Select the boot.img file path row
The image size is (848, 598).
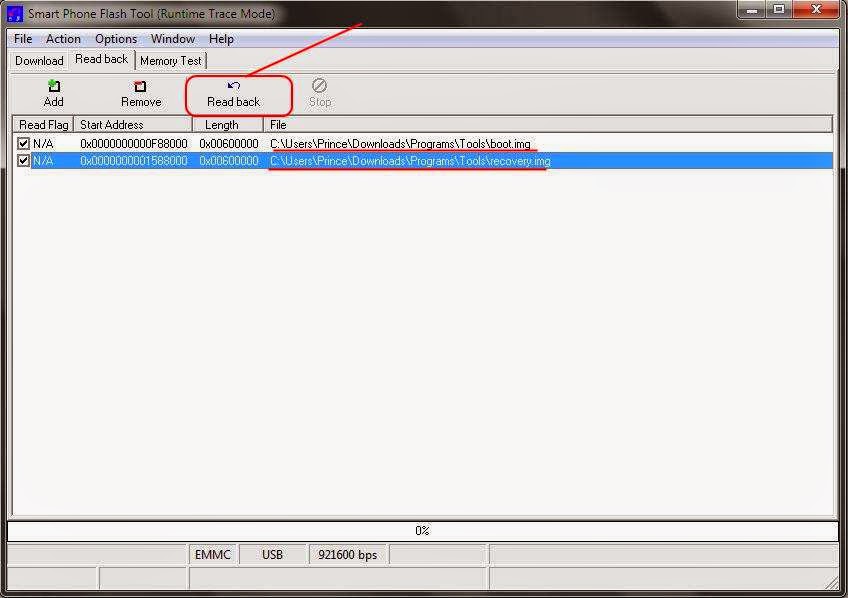click(x=400, y=144)
